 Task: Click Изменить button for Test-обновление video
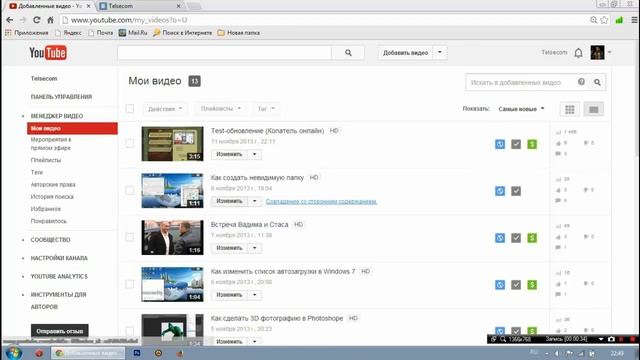coord(229,154)
